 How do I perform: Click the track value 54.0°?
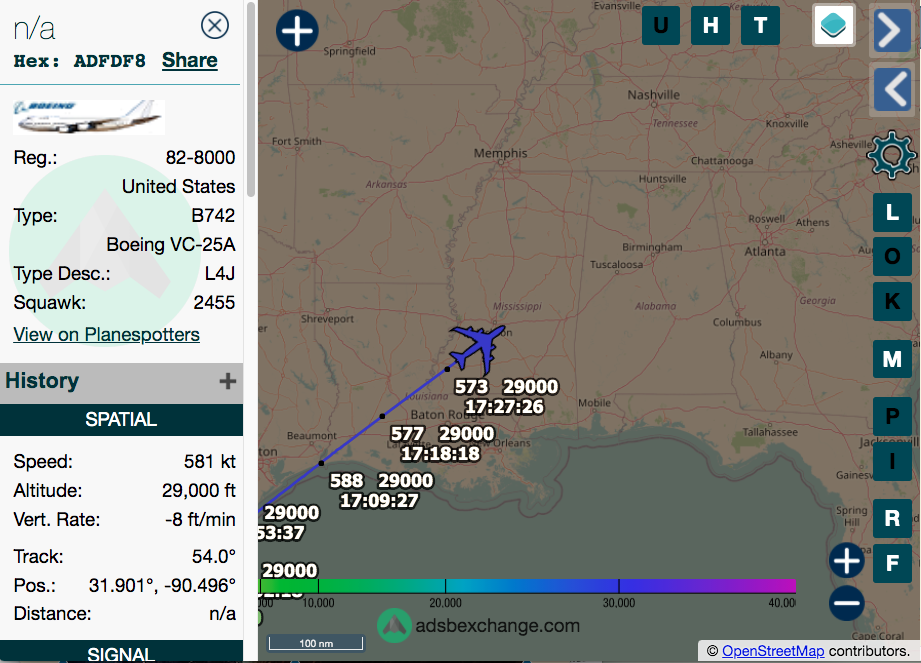pos(214,556)
